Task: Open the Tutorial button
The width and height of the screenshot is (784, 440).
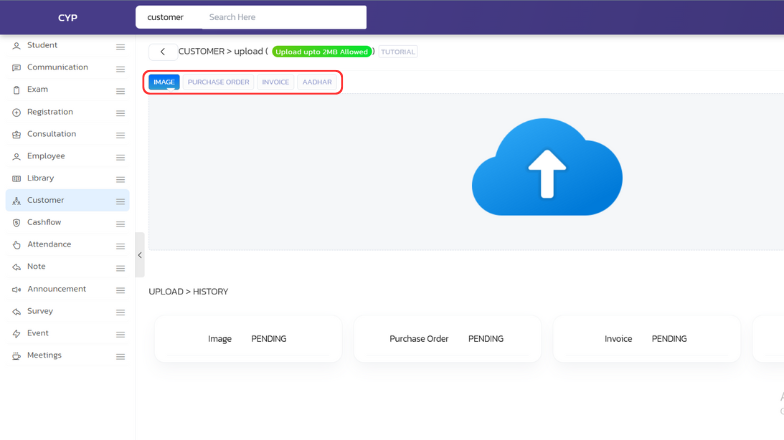Action: tap(398, 52)
